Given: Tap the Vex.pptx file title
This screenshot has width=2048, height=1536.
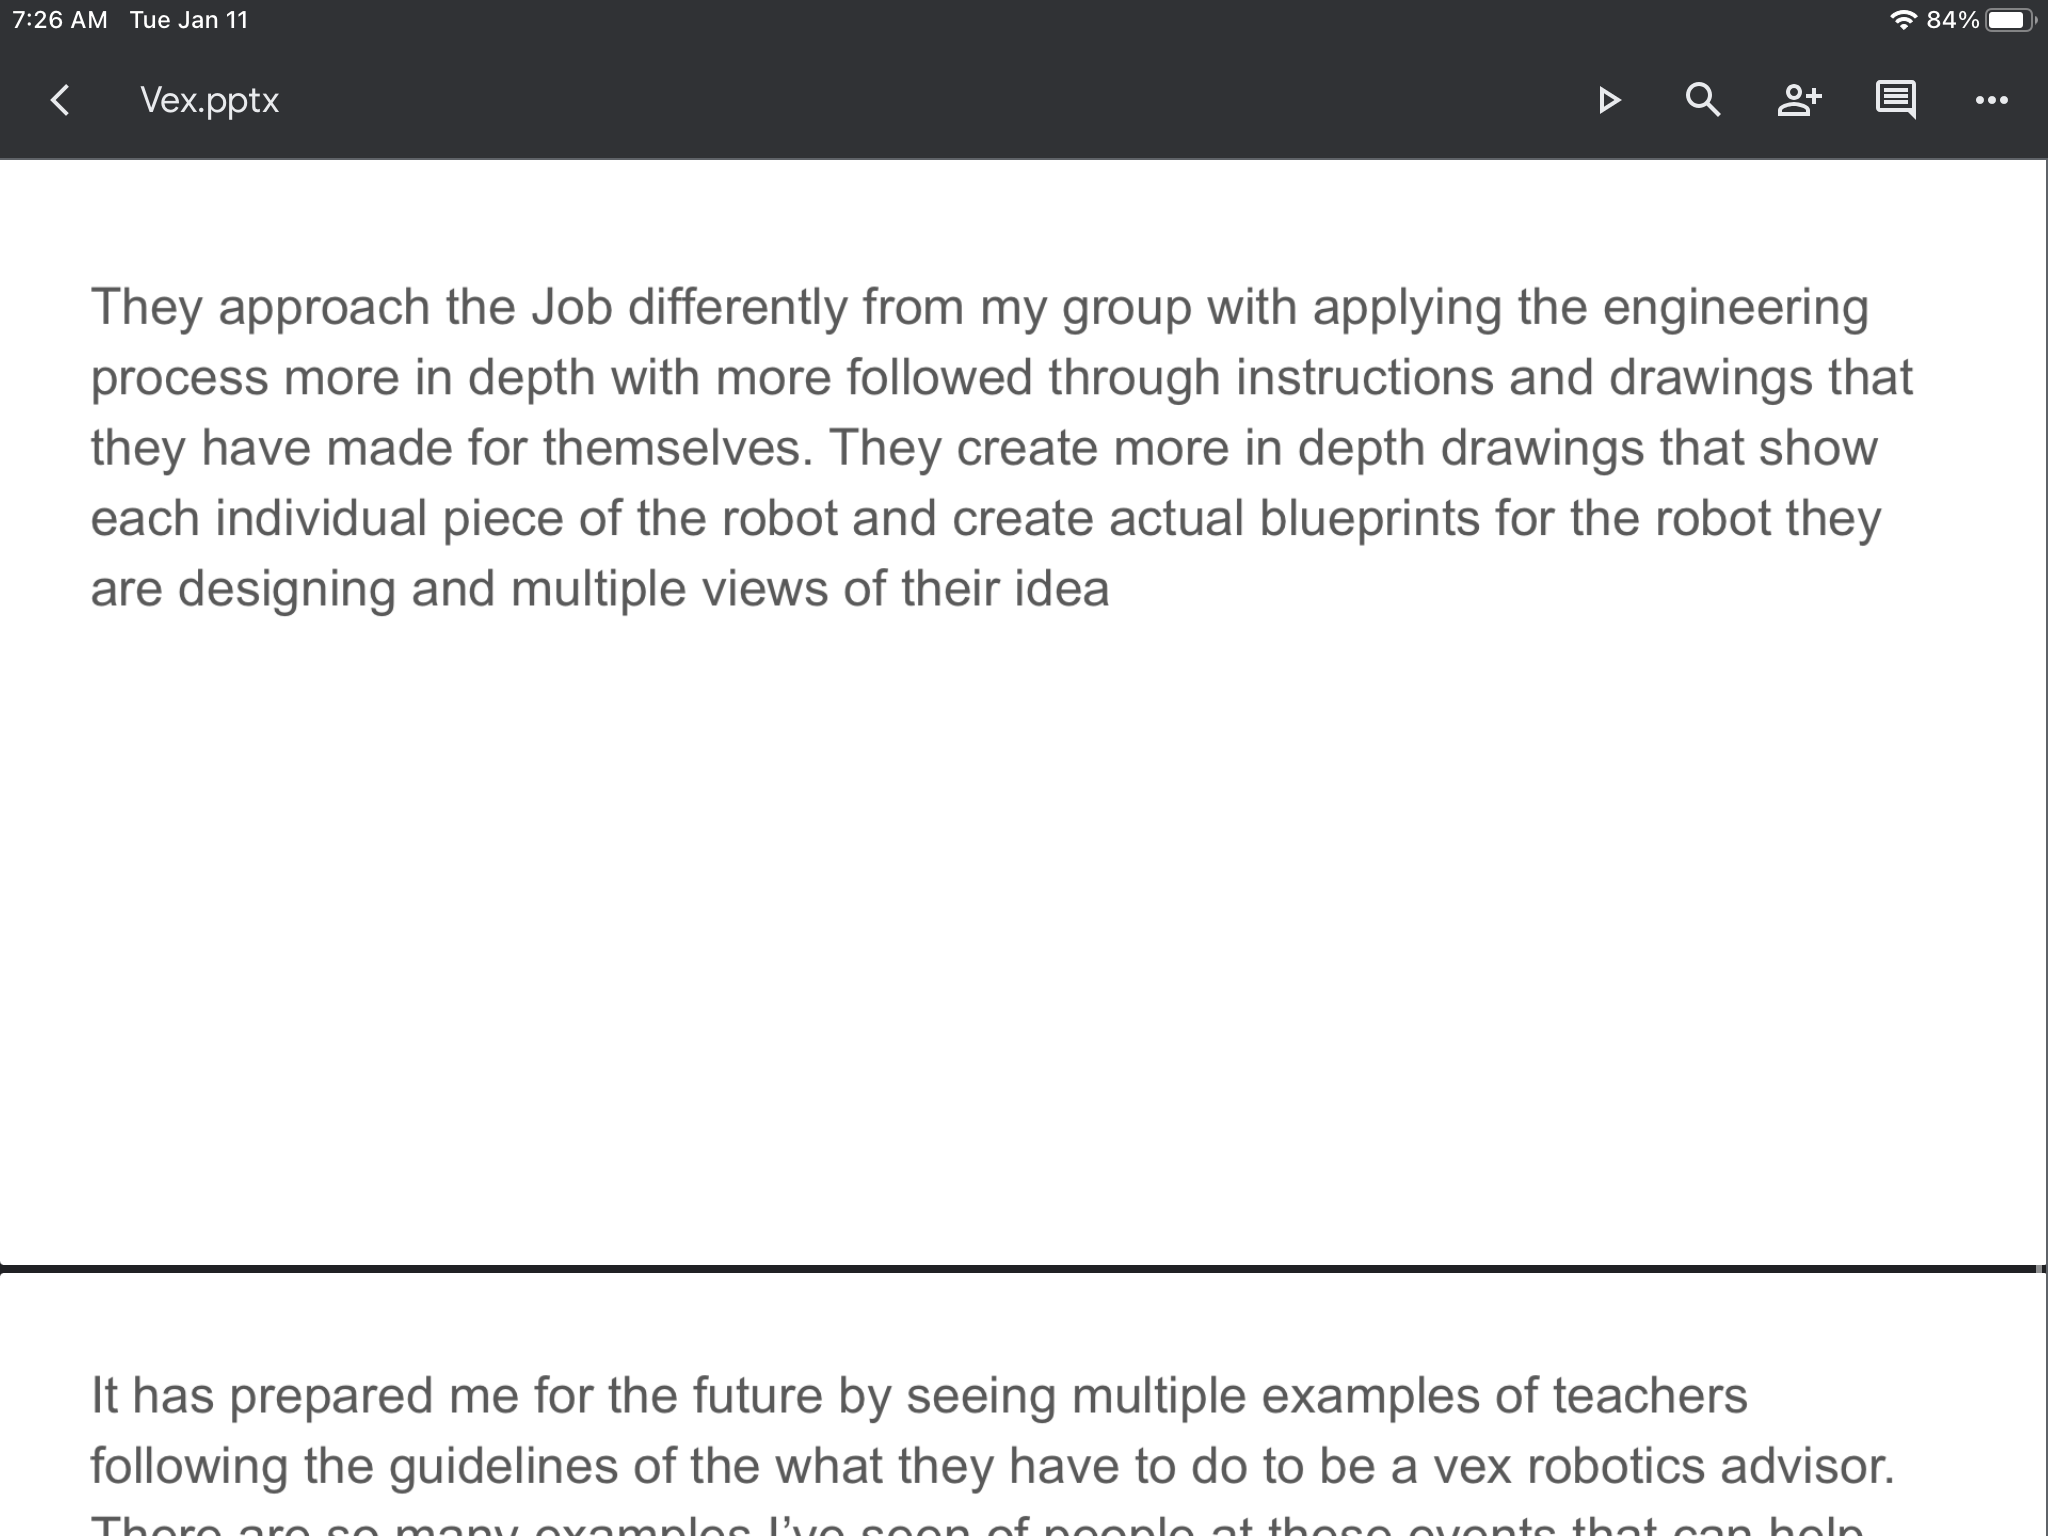Looking at the screenshot, I should click(x=209, y=100).
